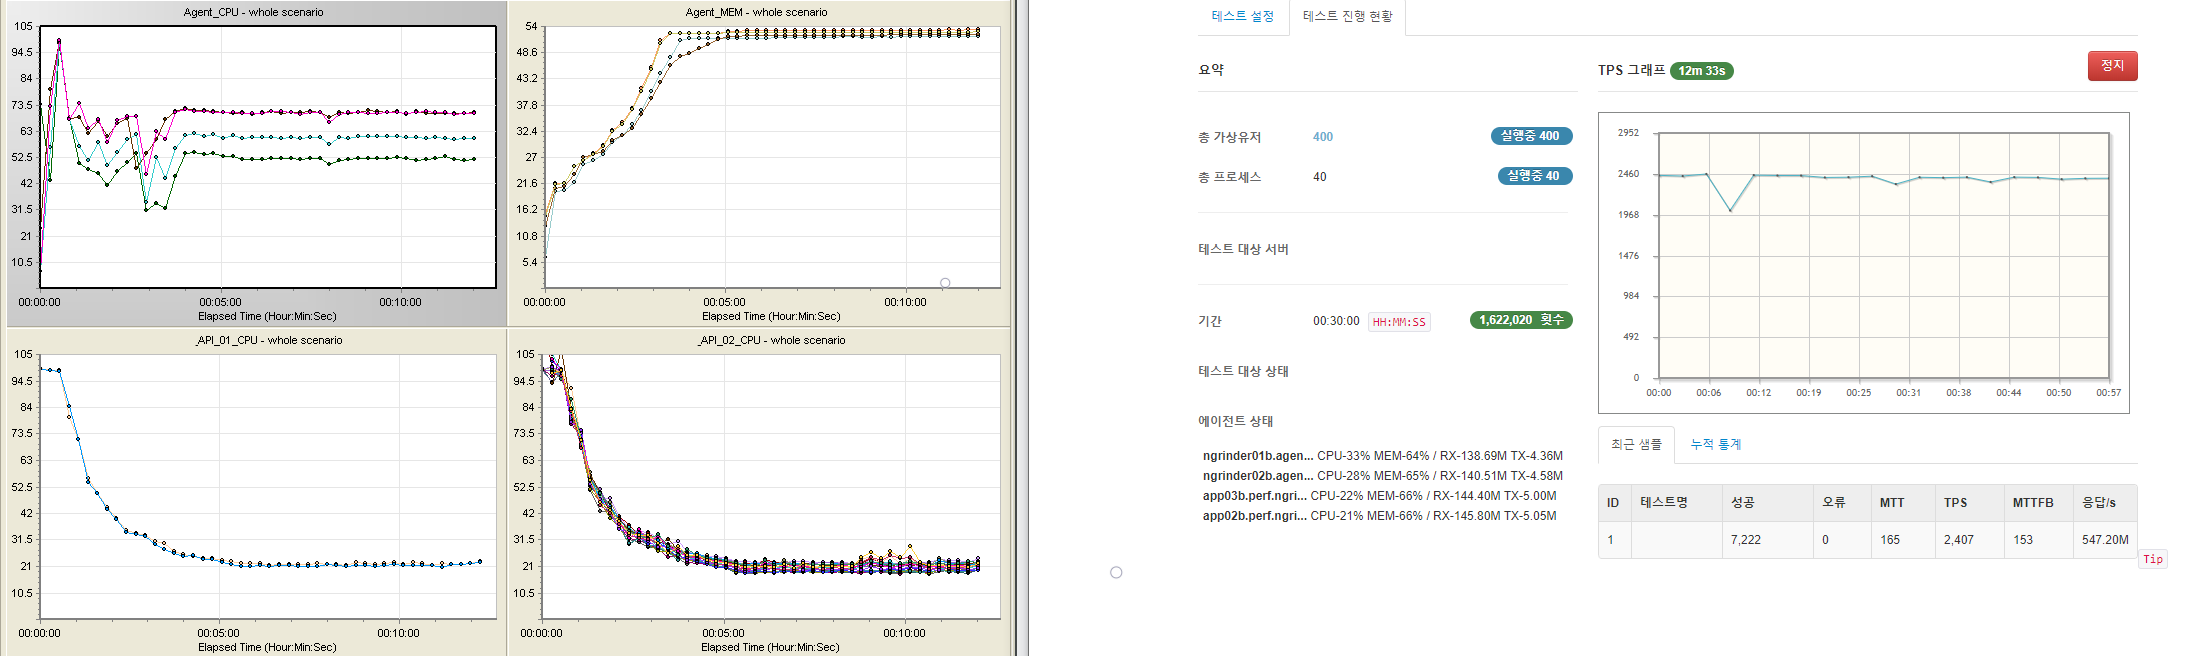Open the 누적 통계 tab
This screenshot has width=2199, height=656.
click(1715, 445)
